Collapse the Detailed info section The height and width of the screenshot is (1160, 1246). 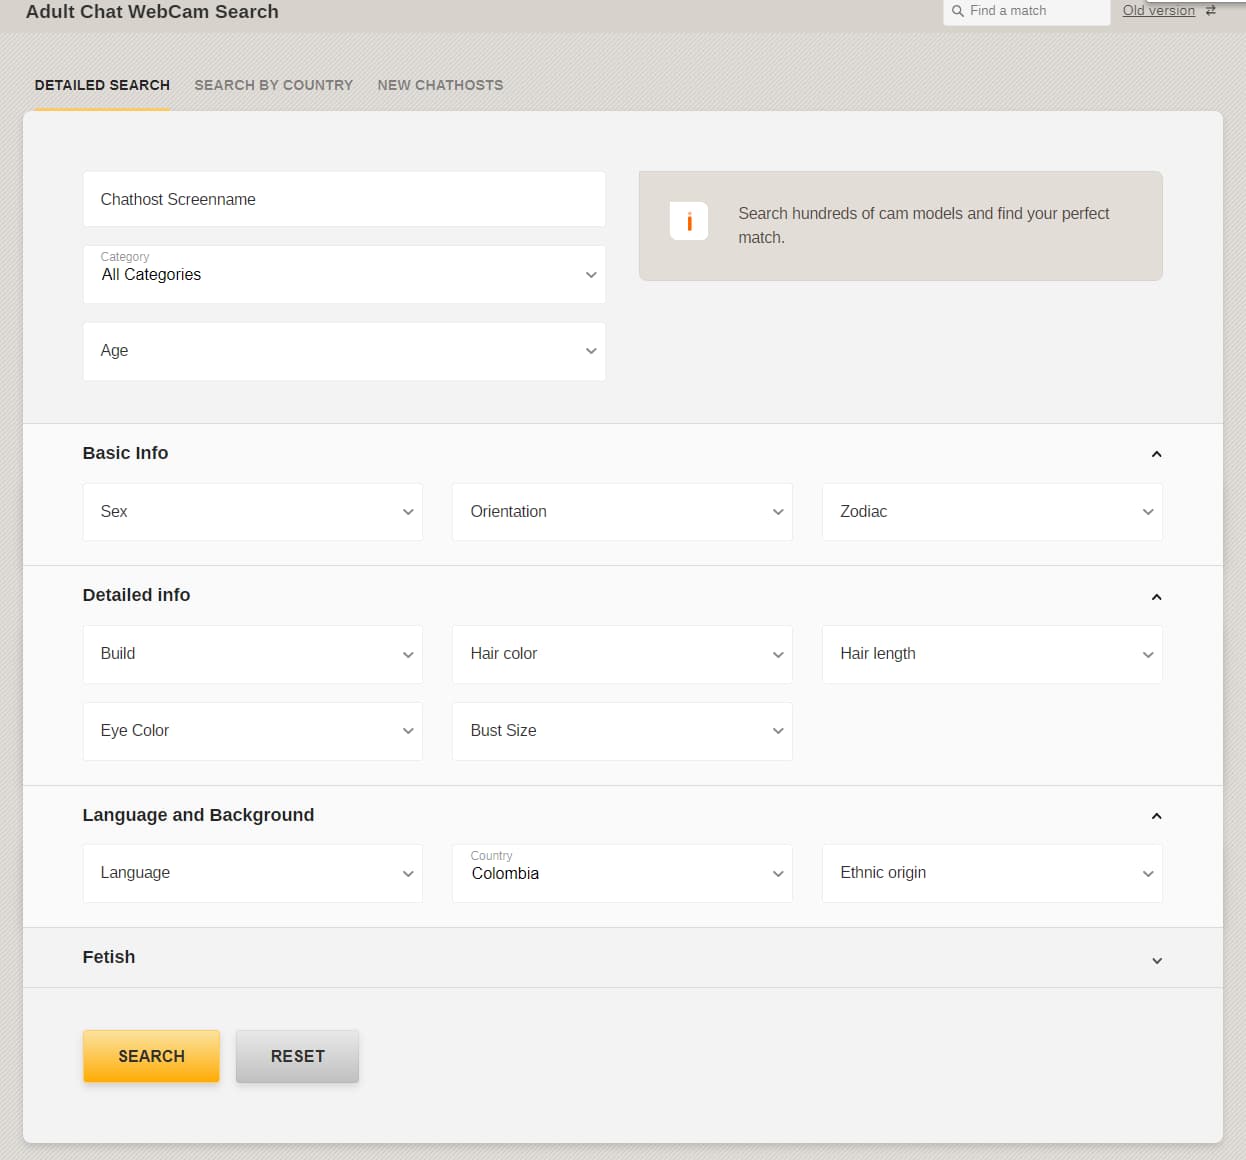point(1156,597)
